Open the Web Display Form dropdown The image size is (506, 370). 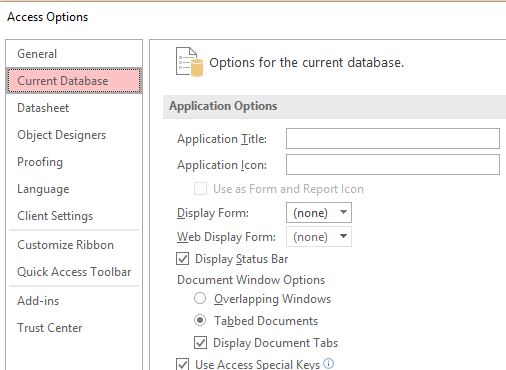[319, 237]
